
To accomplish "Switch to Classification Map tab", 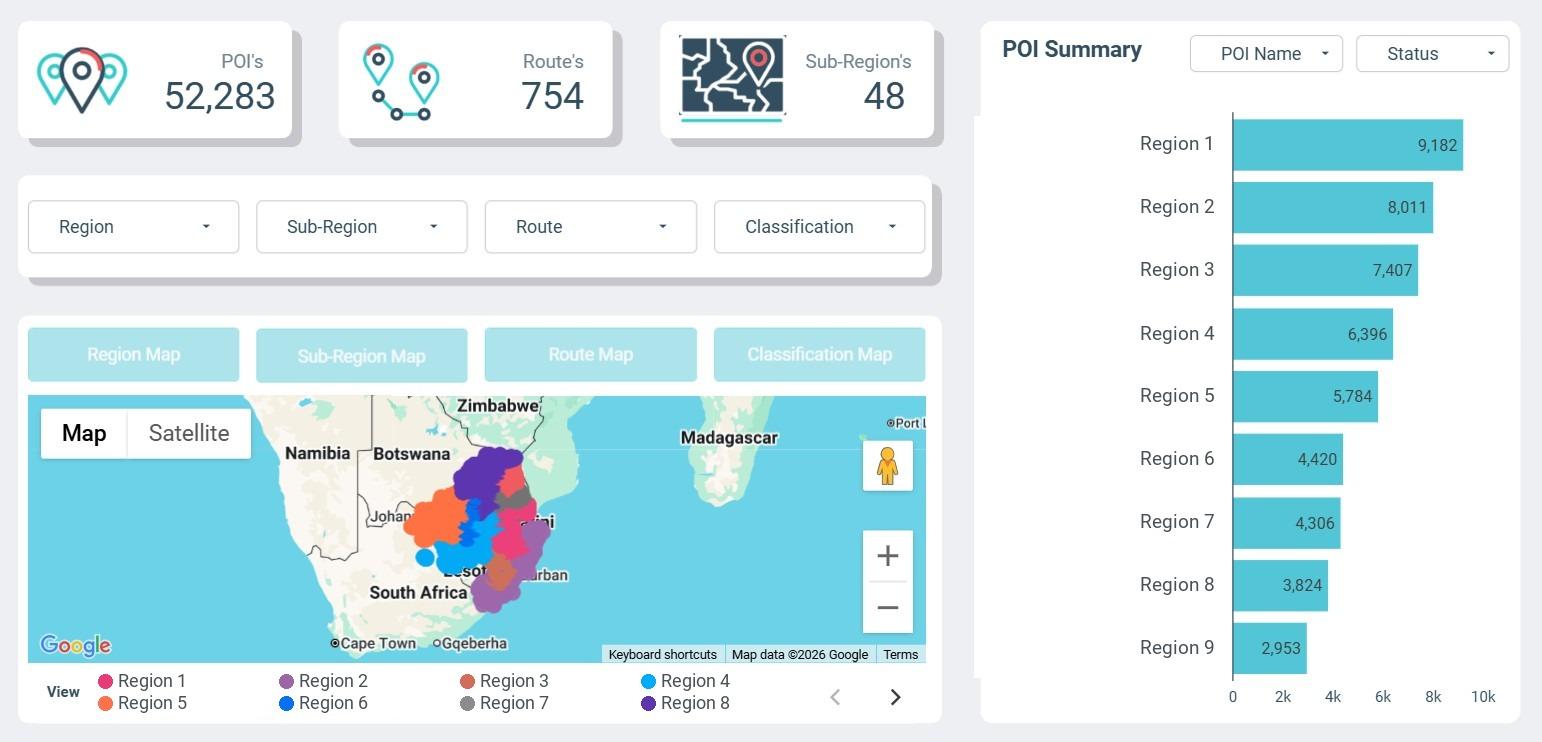I will (x=819, y=354).
